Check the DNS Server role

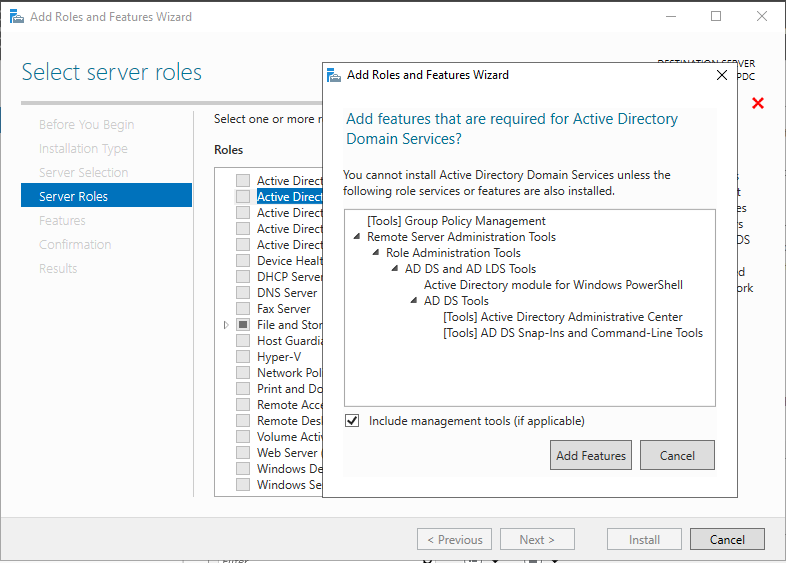point(243,293)
